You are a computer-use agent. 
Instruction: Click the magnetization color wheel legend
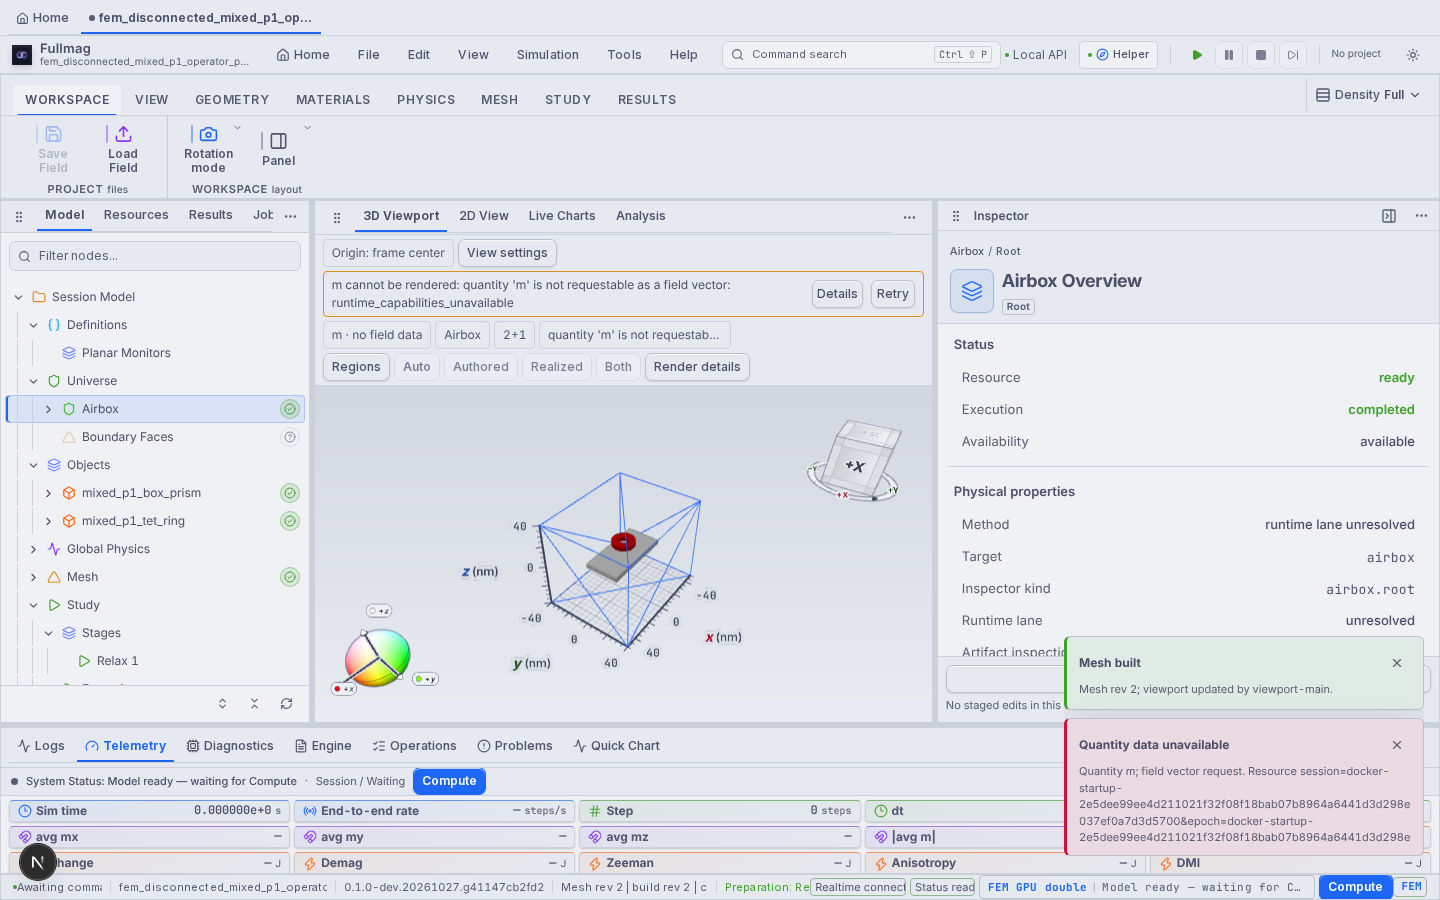377,658
